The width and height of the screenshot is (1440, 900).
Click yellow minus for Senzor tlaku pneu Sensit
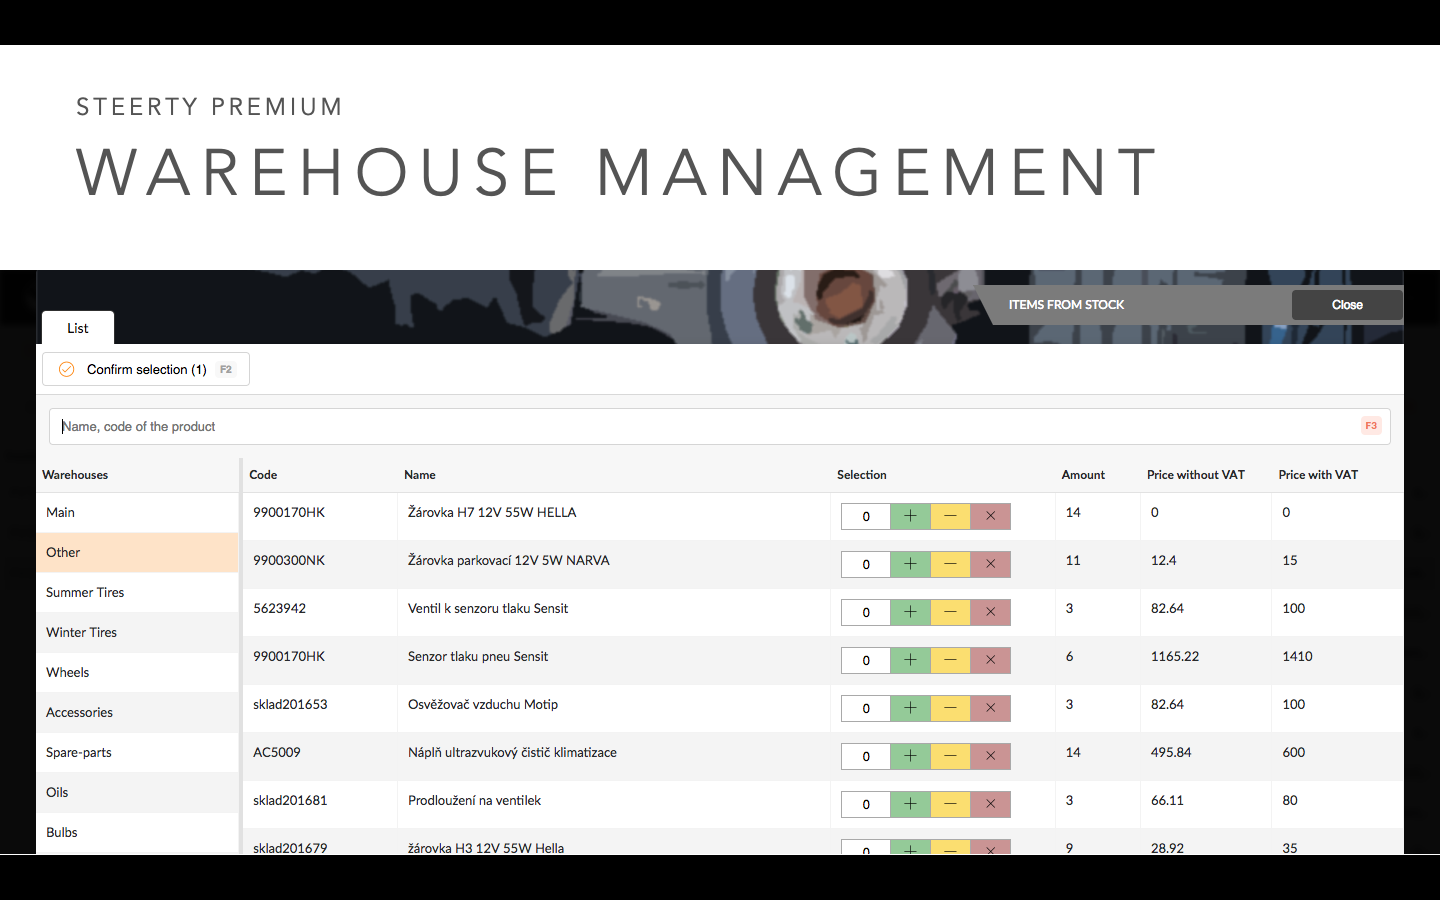click(x=950, y=660)
